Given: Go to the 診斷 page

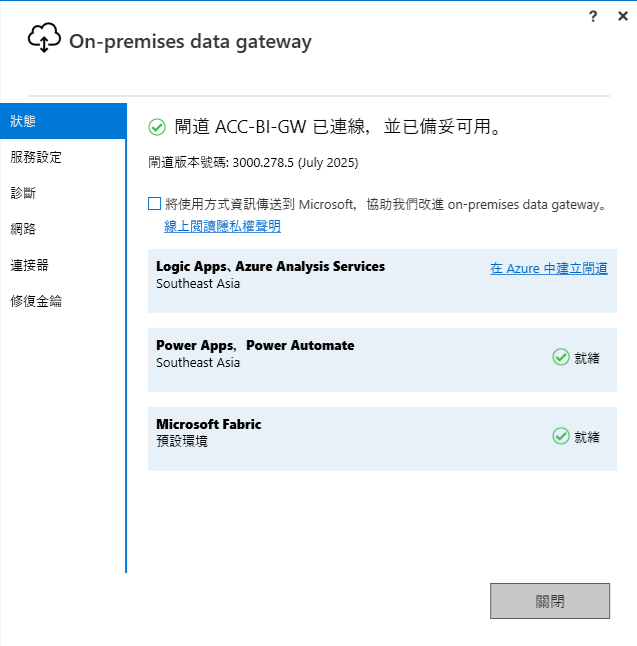Looking at the screenshot, I should tap(24, 193).
